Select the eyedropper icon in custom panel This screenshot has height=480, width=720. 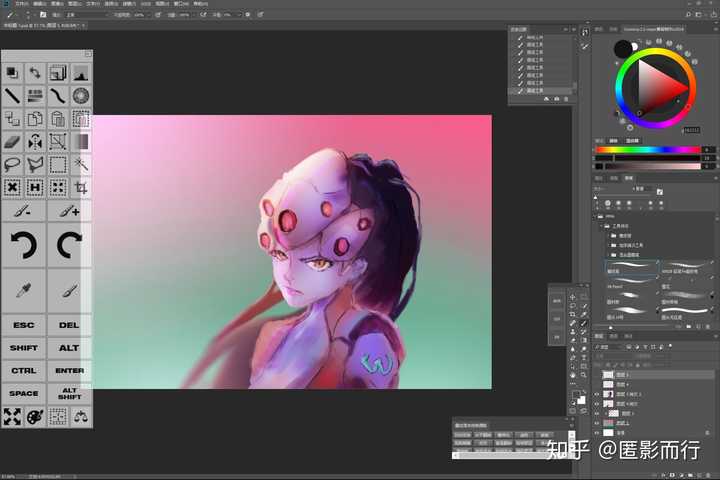click(x=23, y=290)
